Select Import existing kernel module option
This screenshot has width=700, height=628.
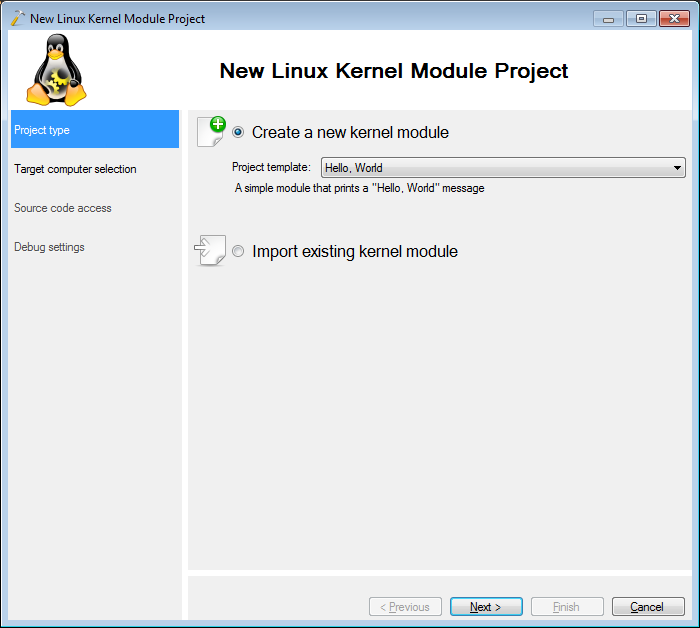[x=238, y=251]
